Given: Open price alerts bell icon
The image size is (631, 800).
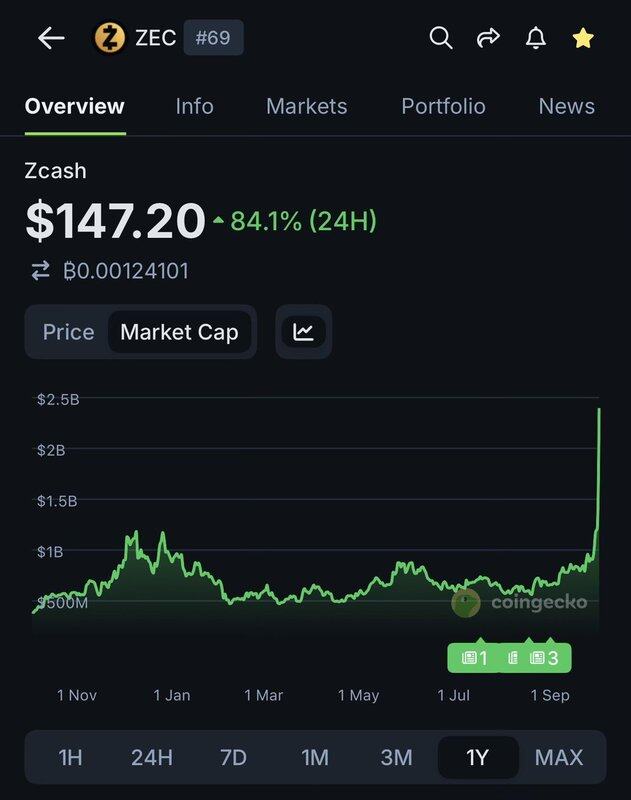Looking at the screenshot, I should tap(536, 38).
